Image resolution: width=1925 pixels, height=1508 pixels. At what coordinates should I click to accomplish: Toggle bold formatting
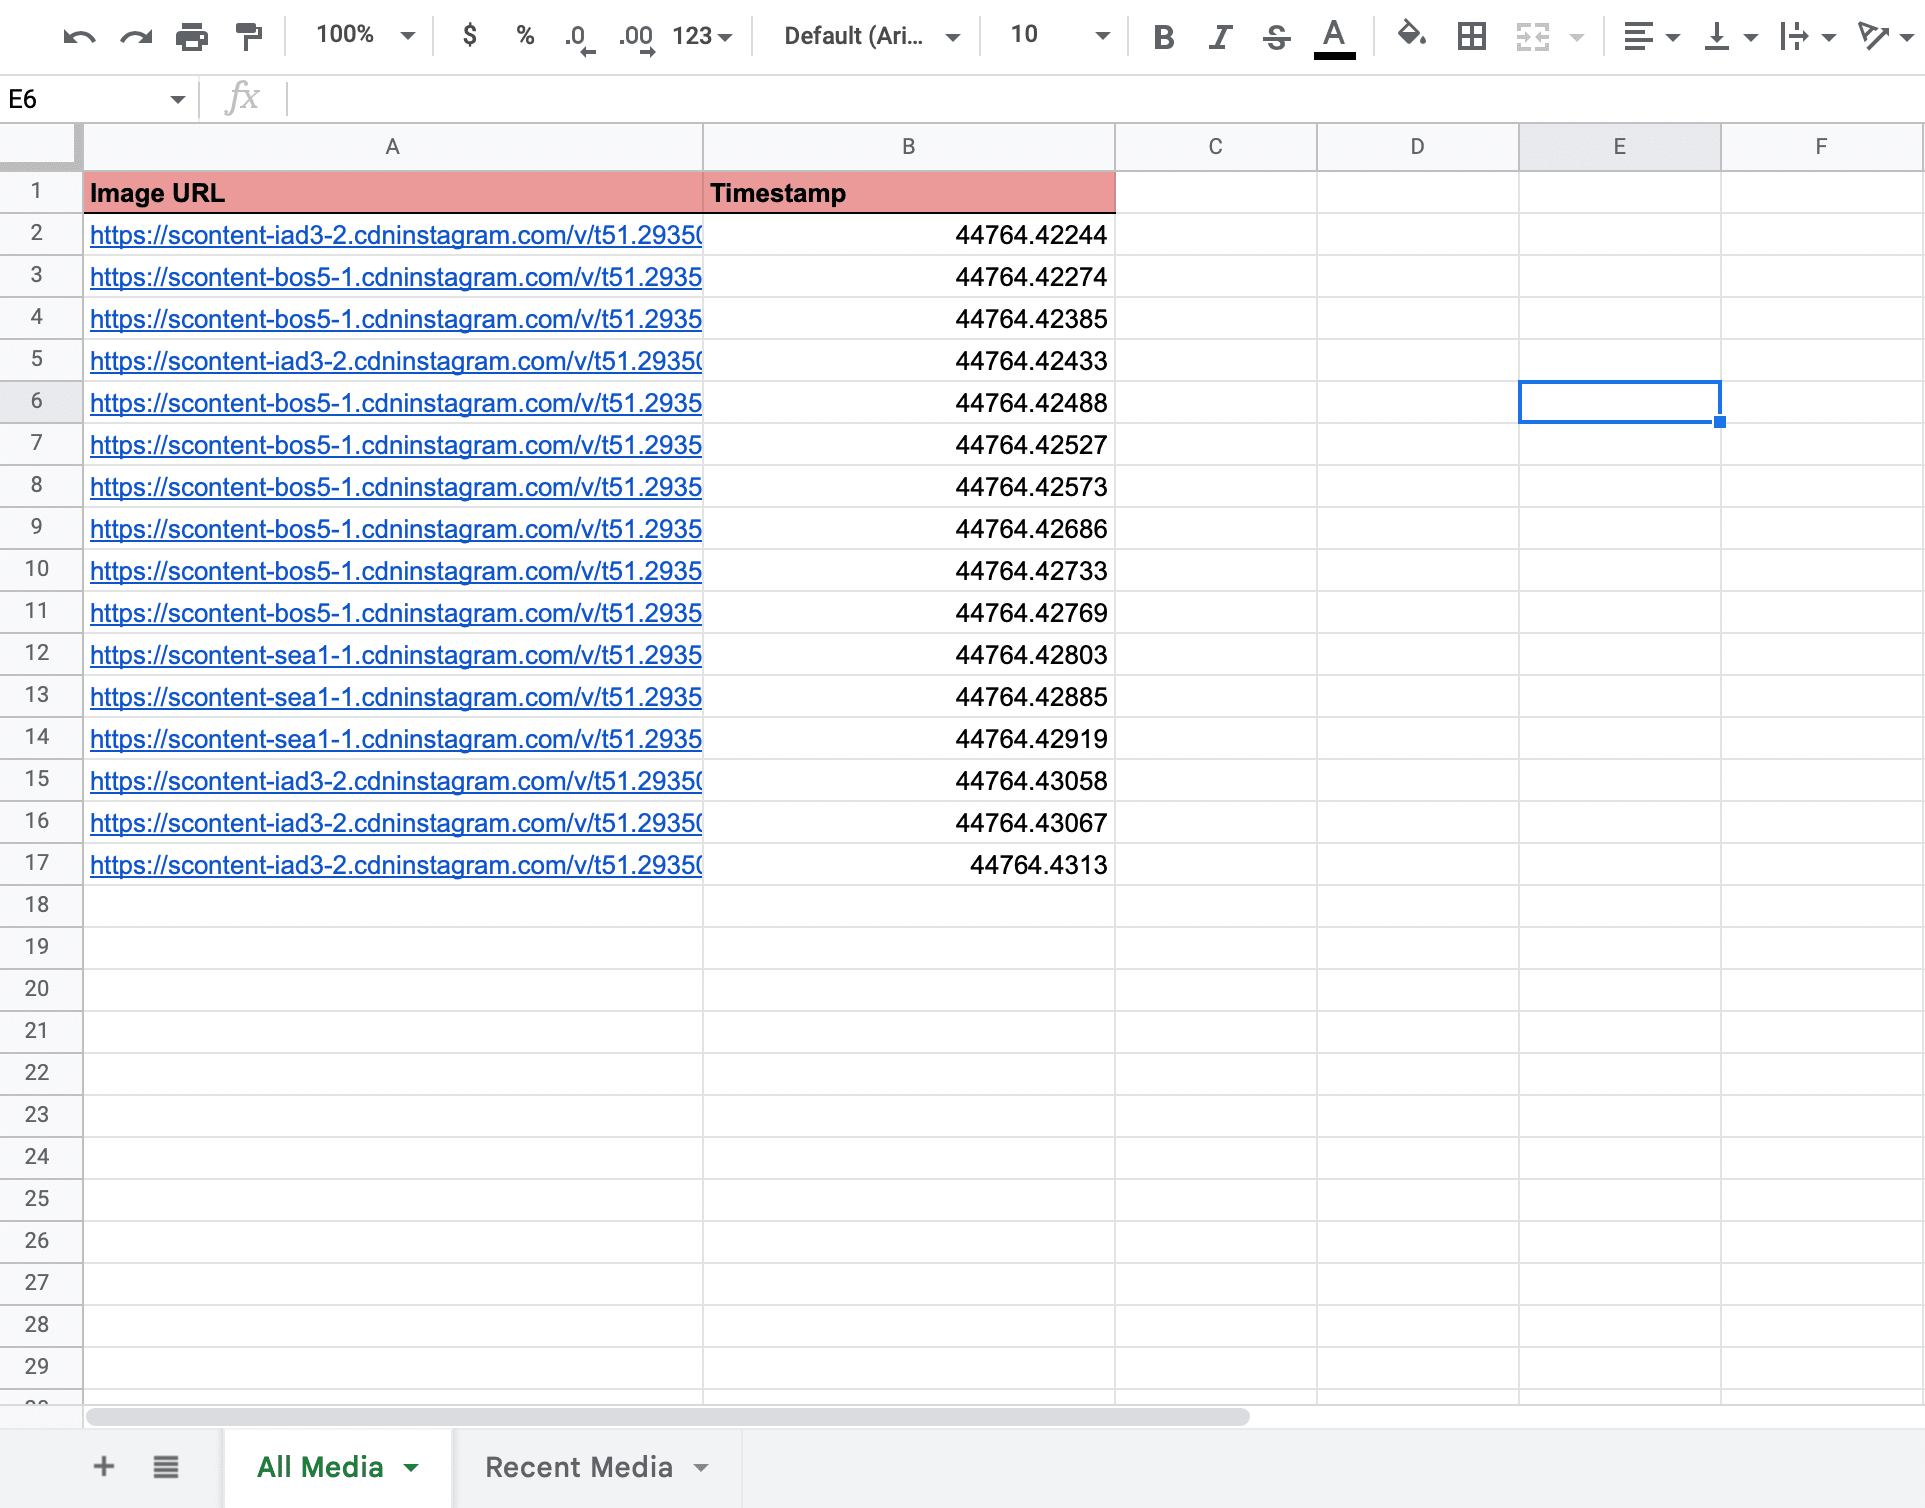[x=1163, y=36]
